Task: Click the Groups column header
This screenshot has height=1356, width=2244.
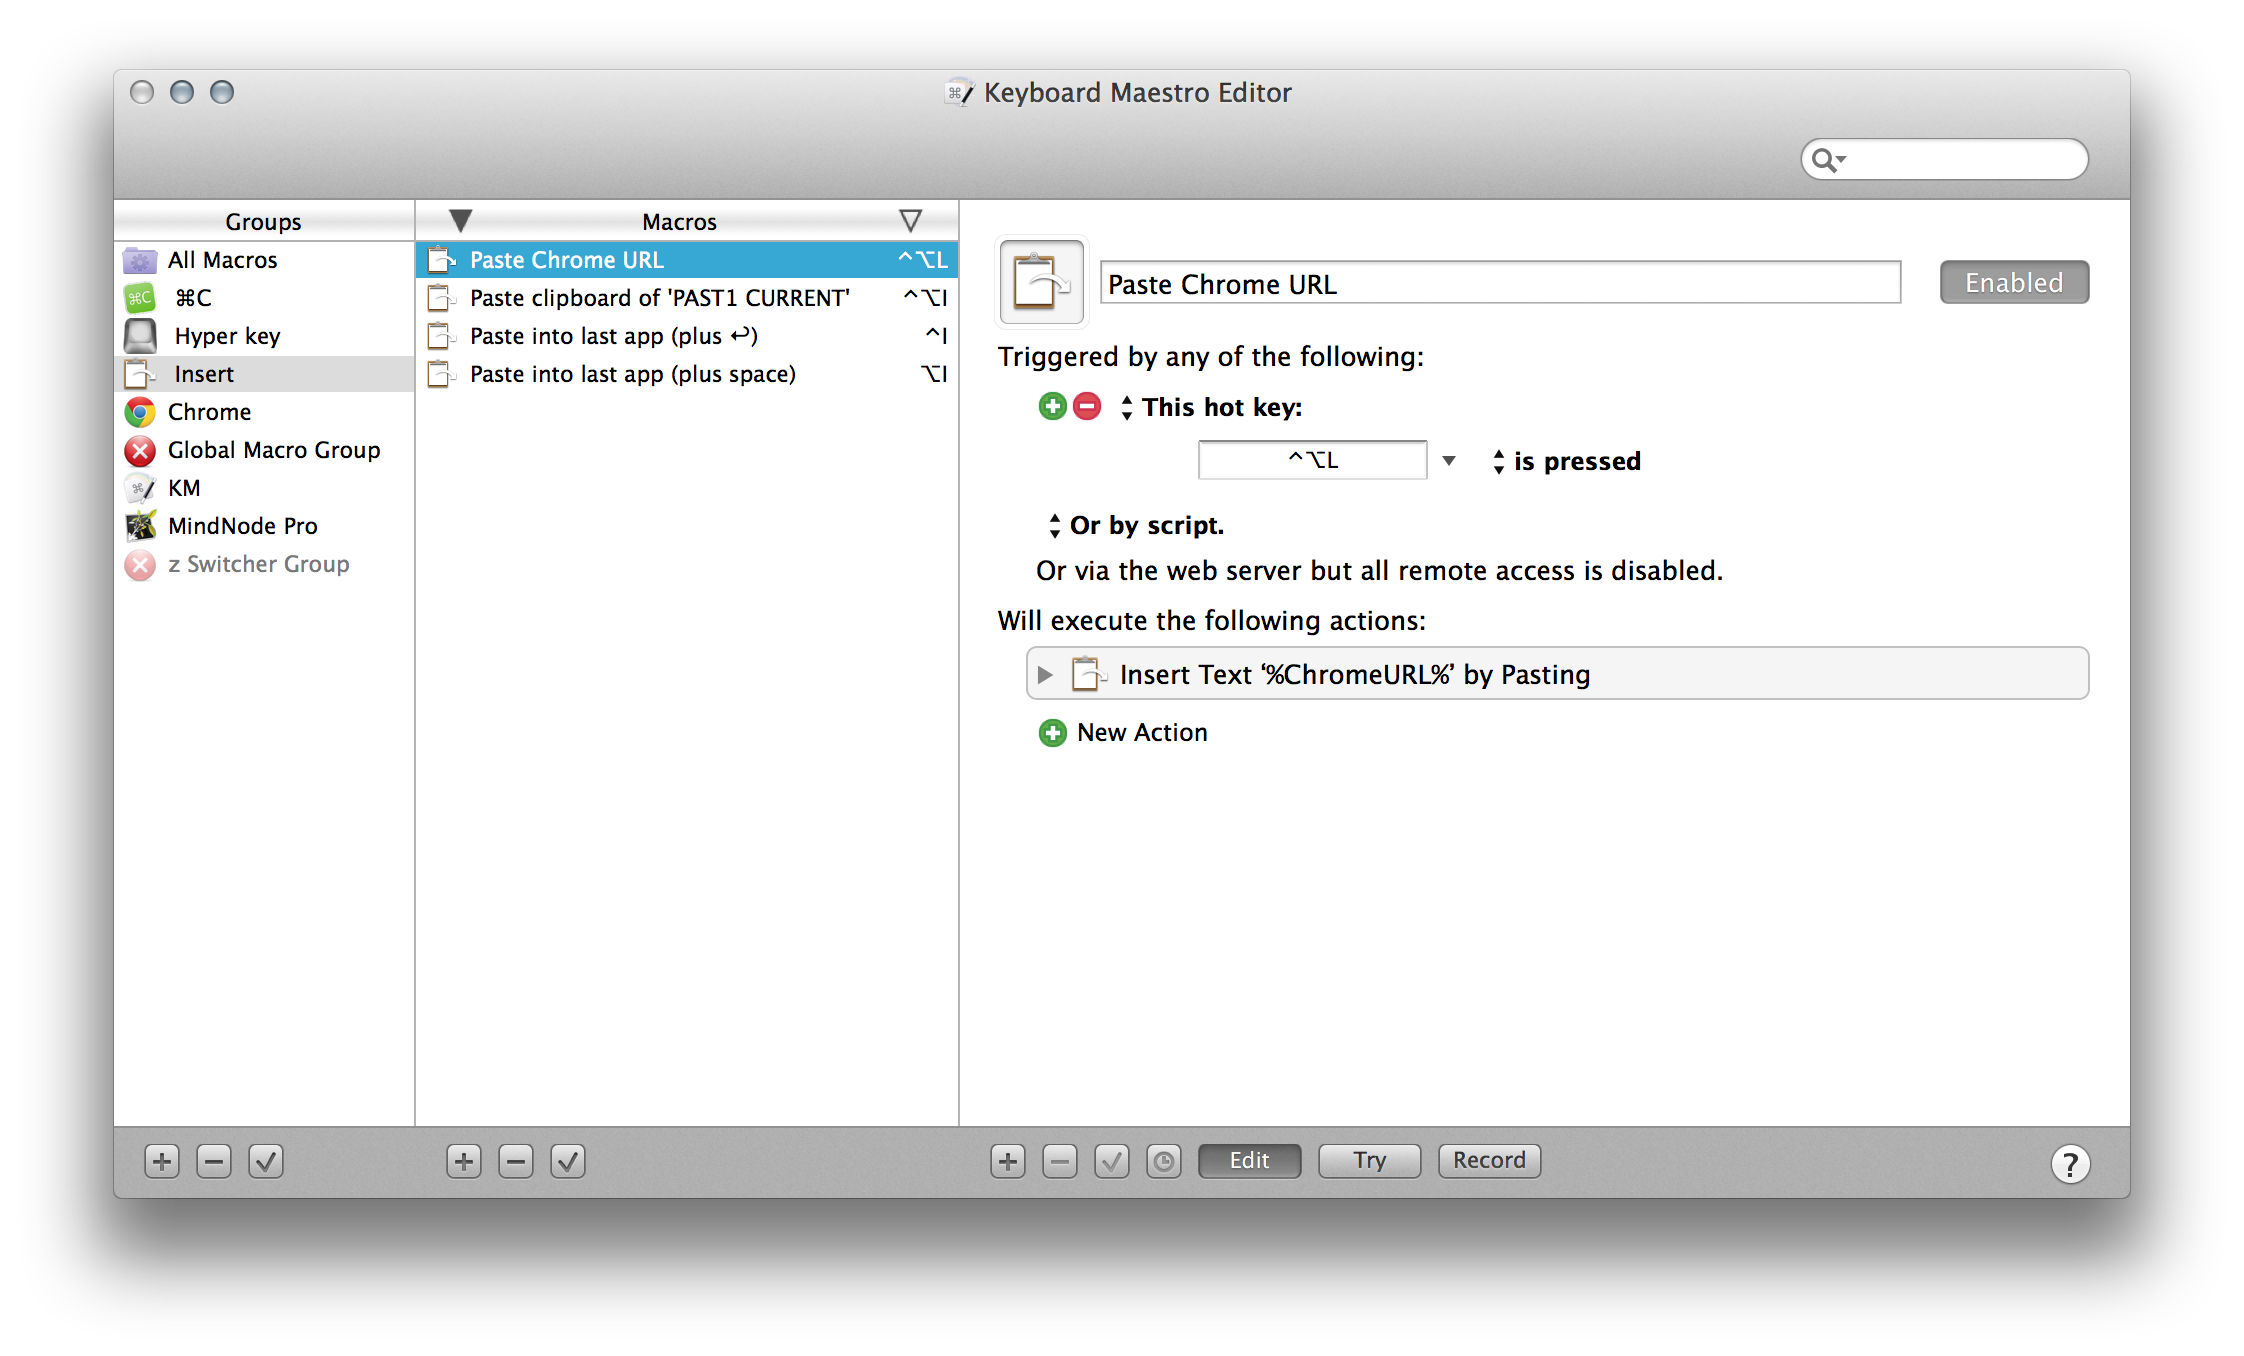Action: pos(264,221)
